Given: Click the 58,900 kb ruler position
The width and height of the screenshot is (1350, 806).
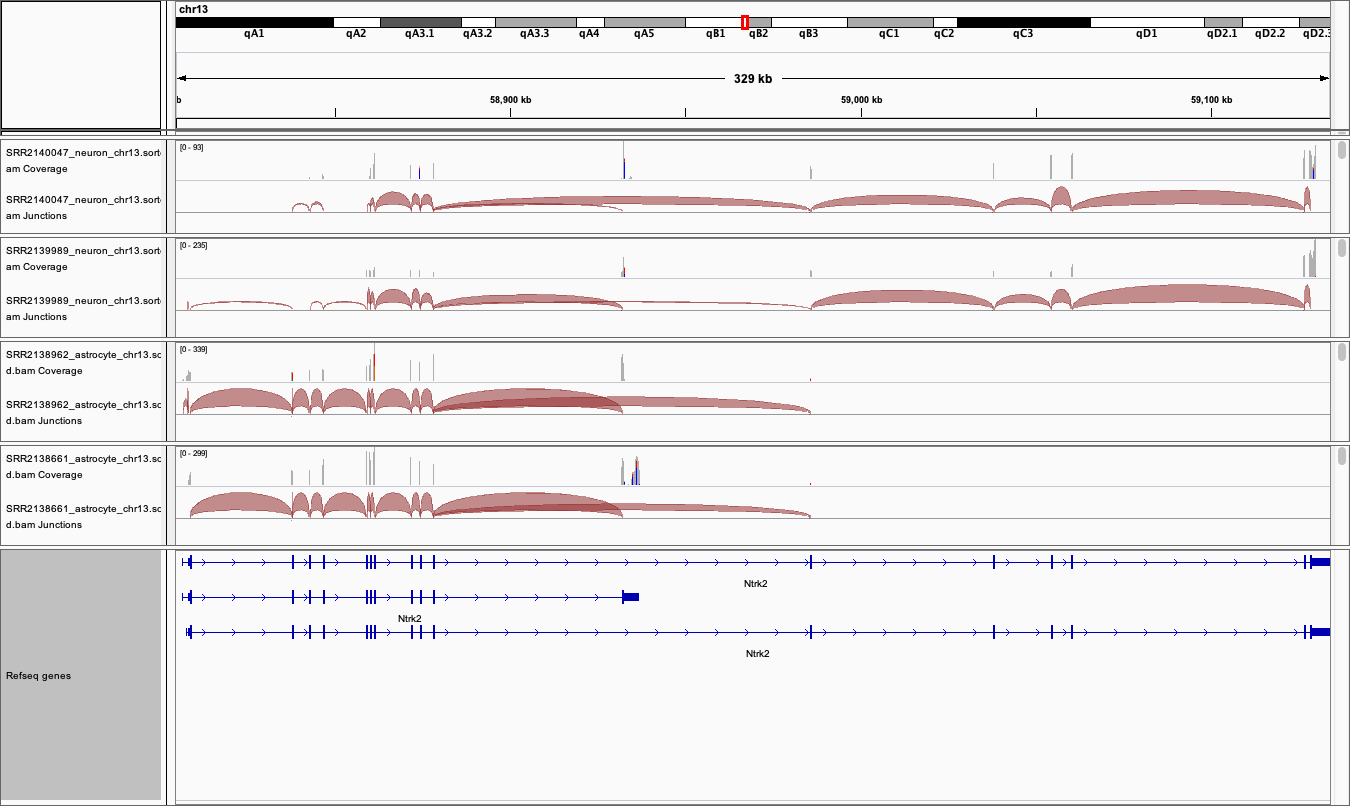Looking at the screenshot, I should 510,100.
